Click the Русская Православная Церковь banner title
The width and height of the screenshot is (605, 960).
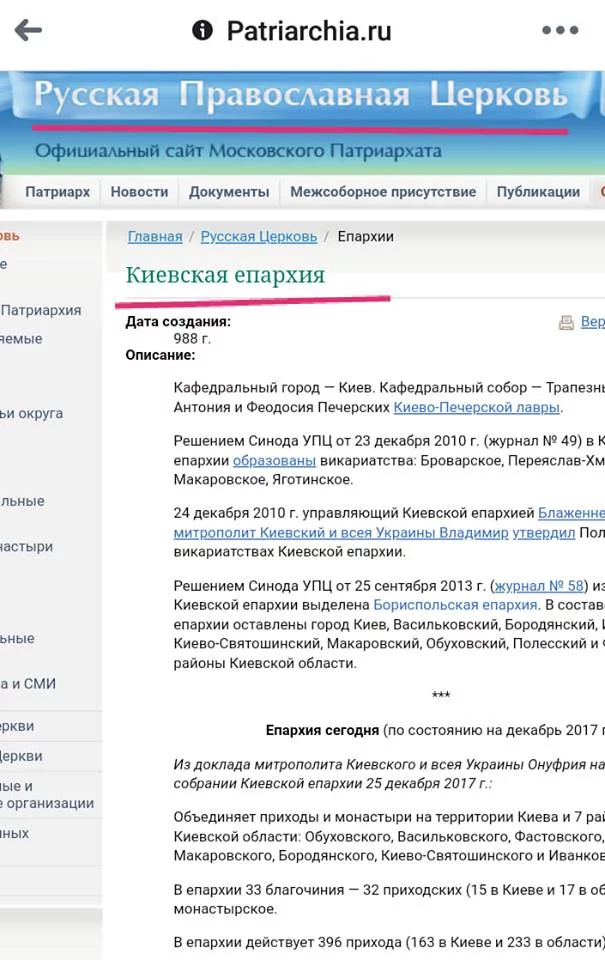point(301,96)
